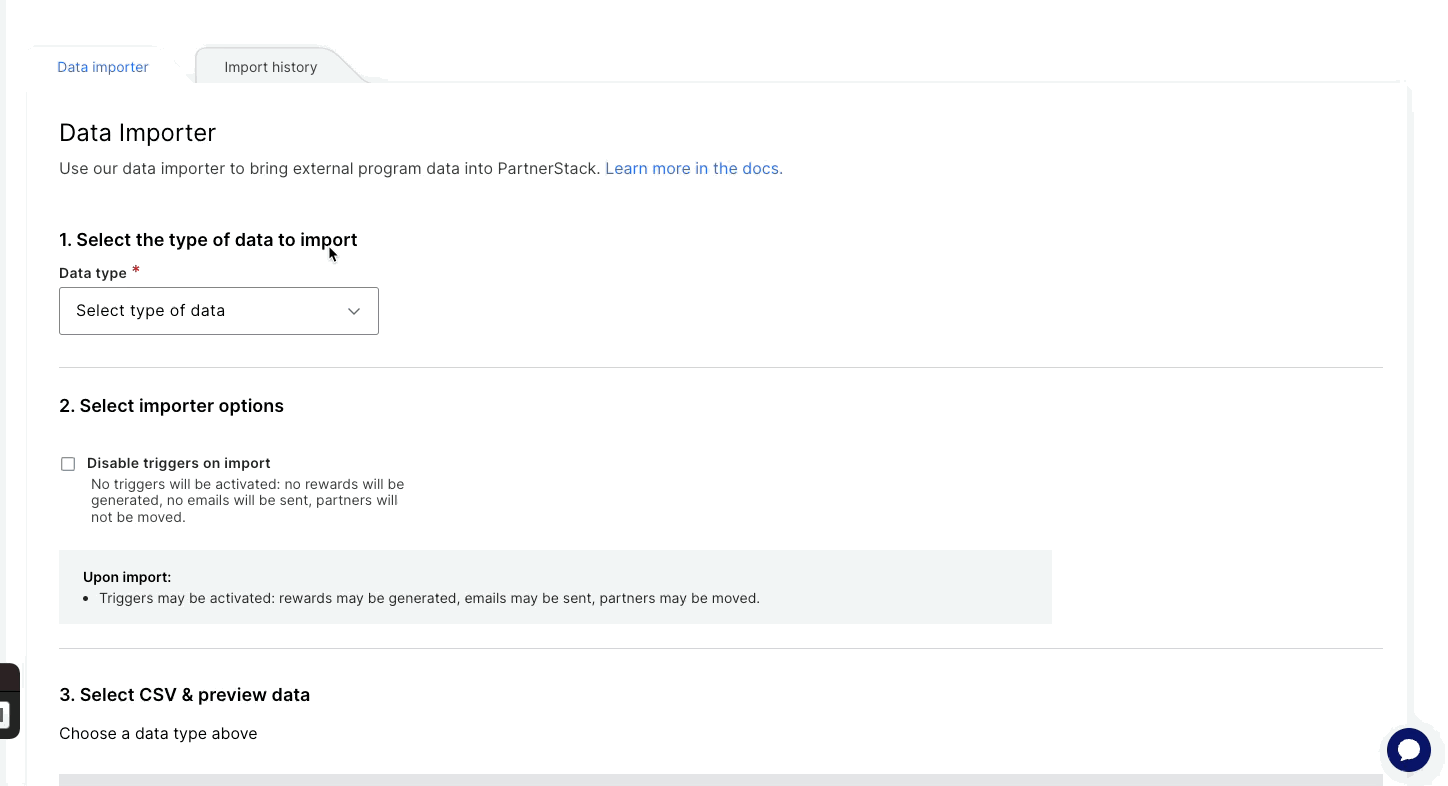Viewport: 1448px width, 786px height.
Task: Click heading 2. Select importer options
Action: point(171,406)
